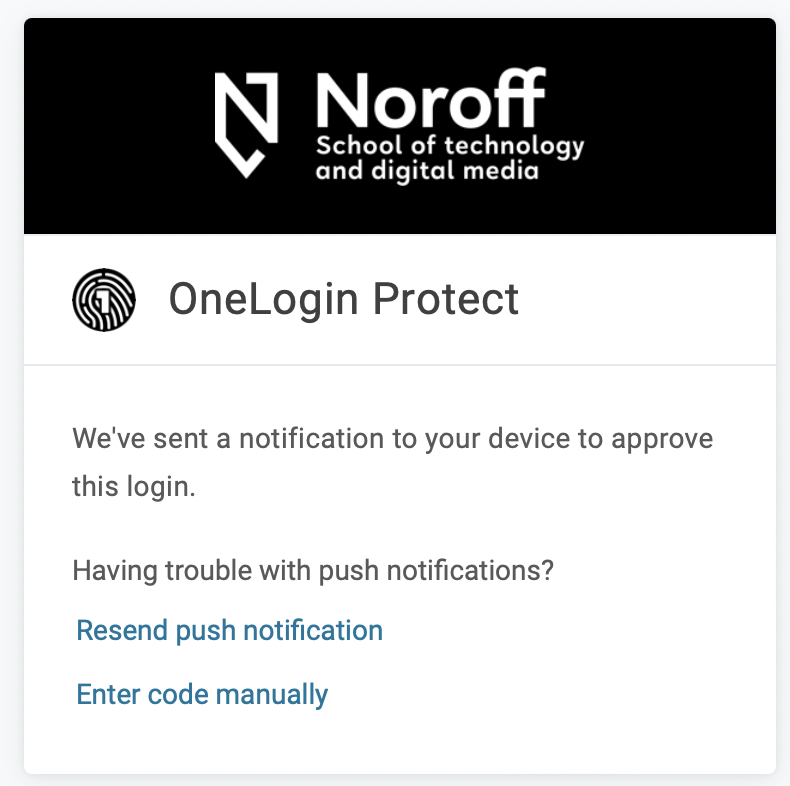Screen dimensions: 790x786
Task: Select the 'and digital media' tagline line
Action: 427,171
